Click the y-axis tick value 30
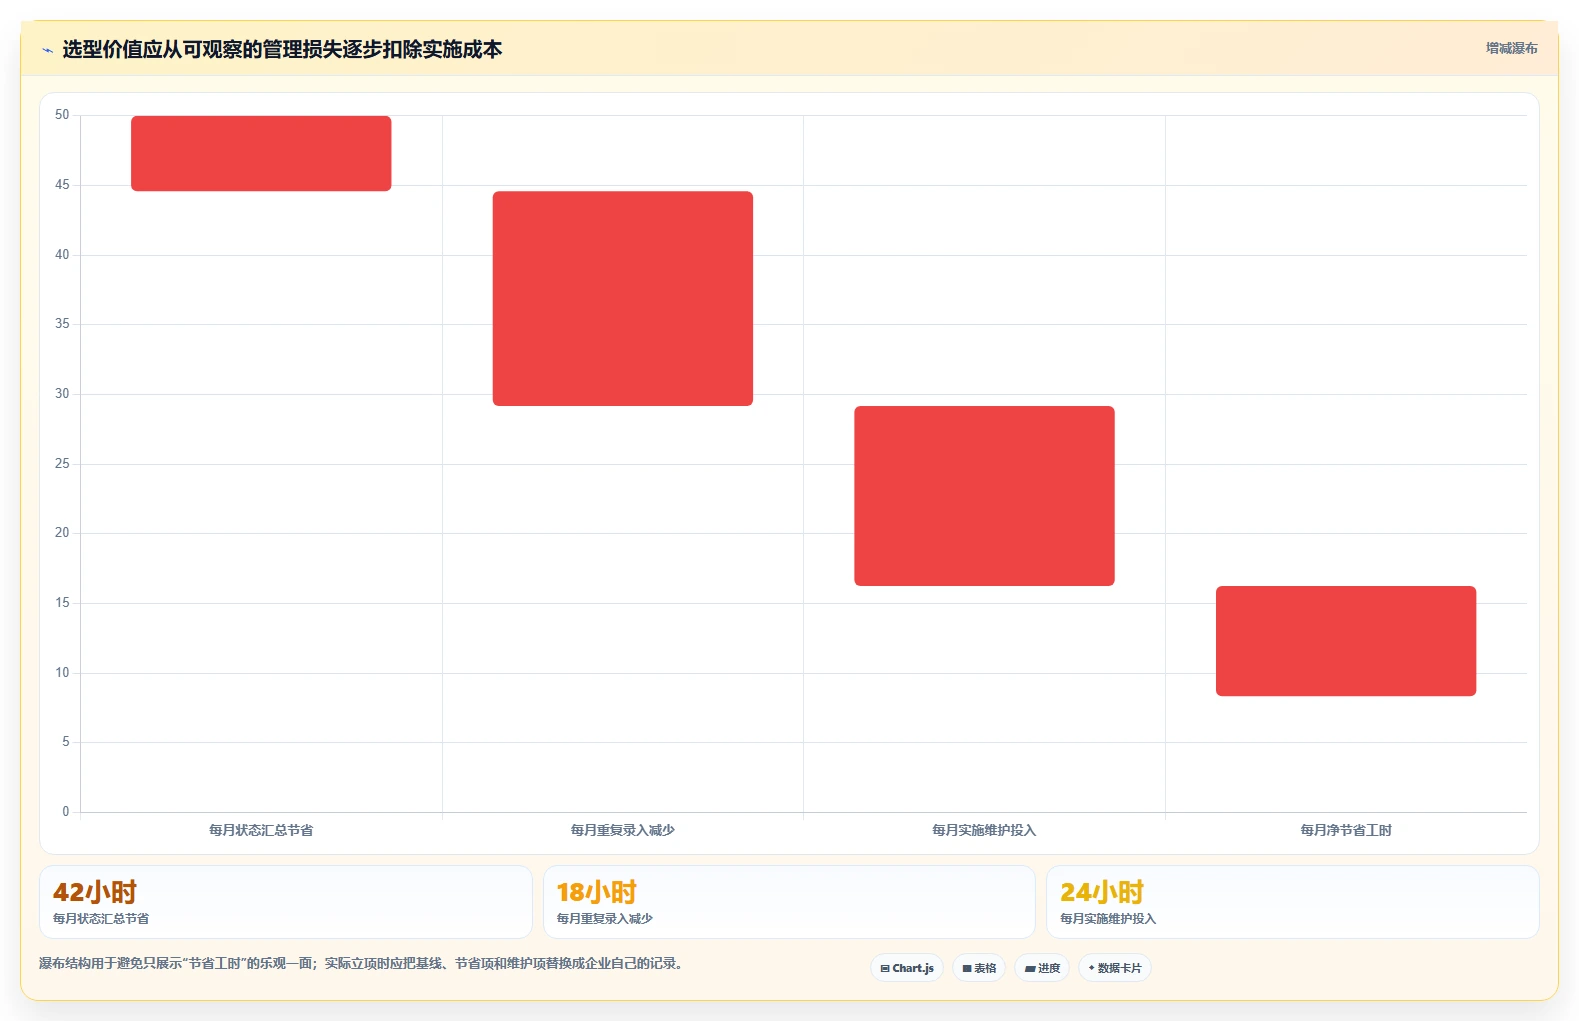 [x=62, y=394]
